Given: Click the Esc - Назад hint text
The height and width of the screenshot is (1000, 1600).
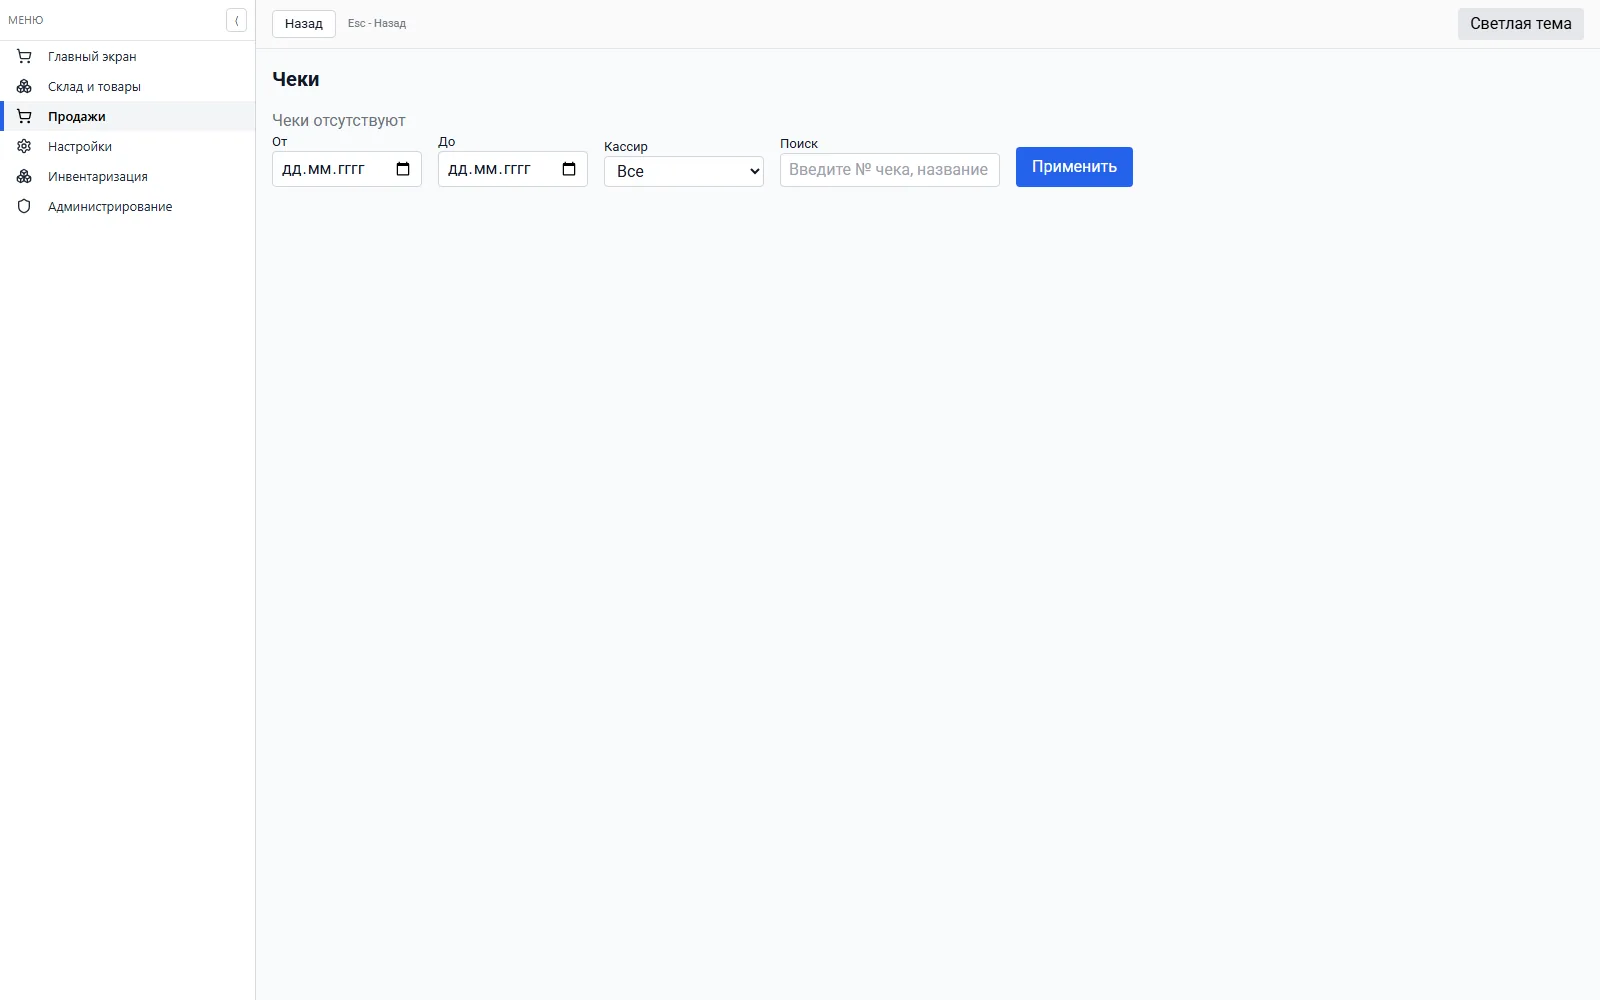Looking at the screenshot, I should (x=377, y=23).
